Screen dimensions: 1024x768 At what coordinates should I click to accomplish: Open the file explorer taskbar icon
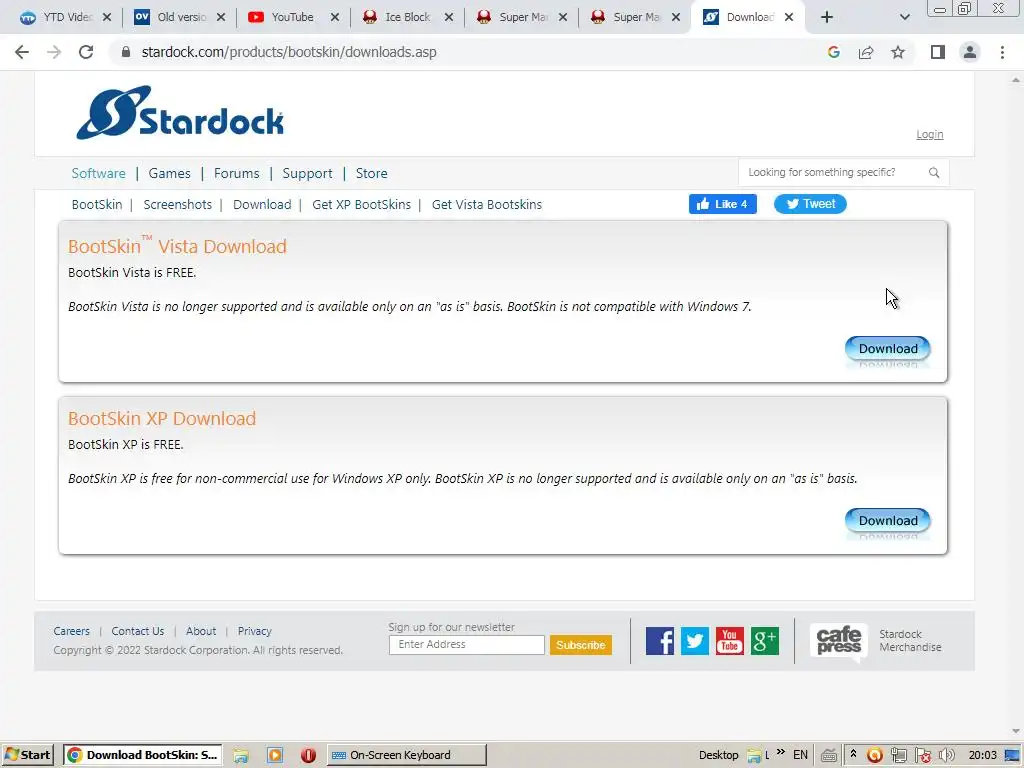coord(241,756)
